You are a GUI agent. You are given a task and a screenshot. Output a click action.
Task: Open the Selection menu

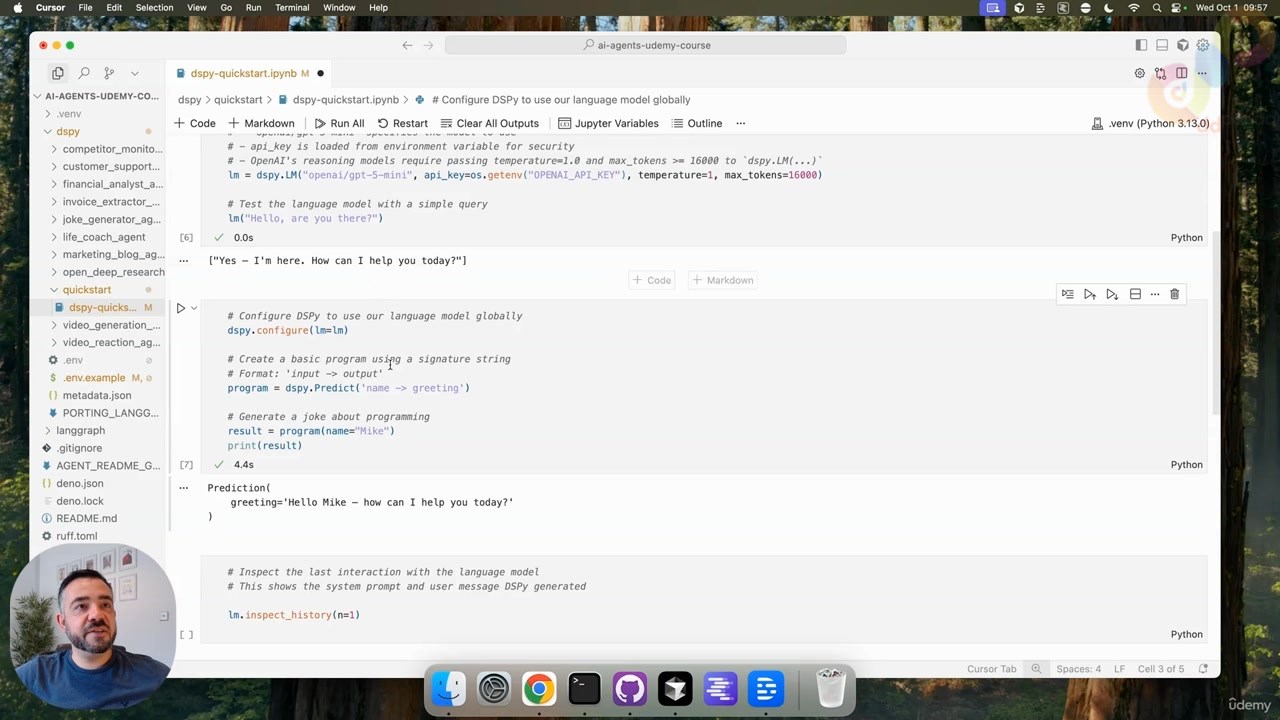pyautogui.click(x=154, y=8)
